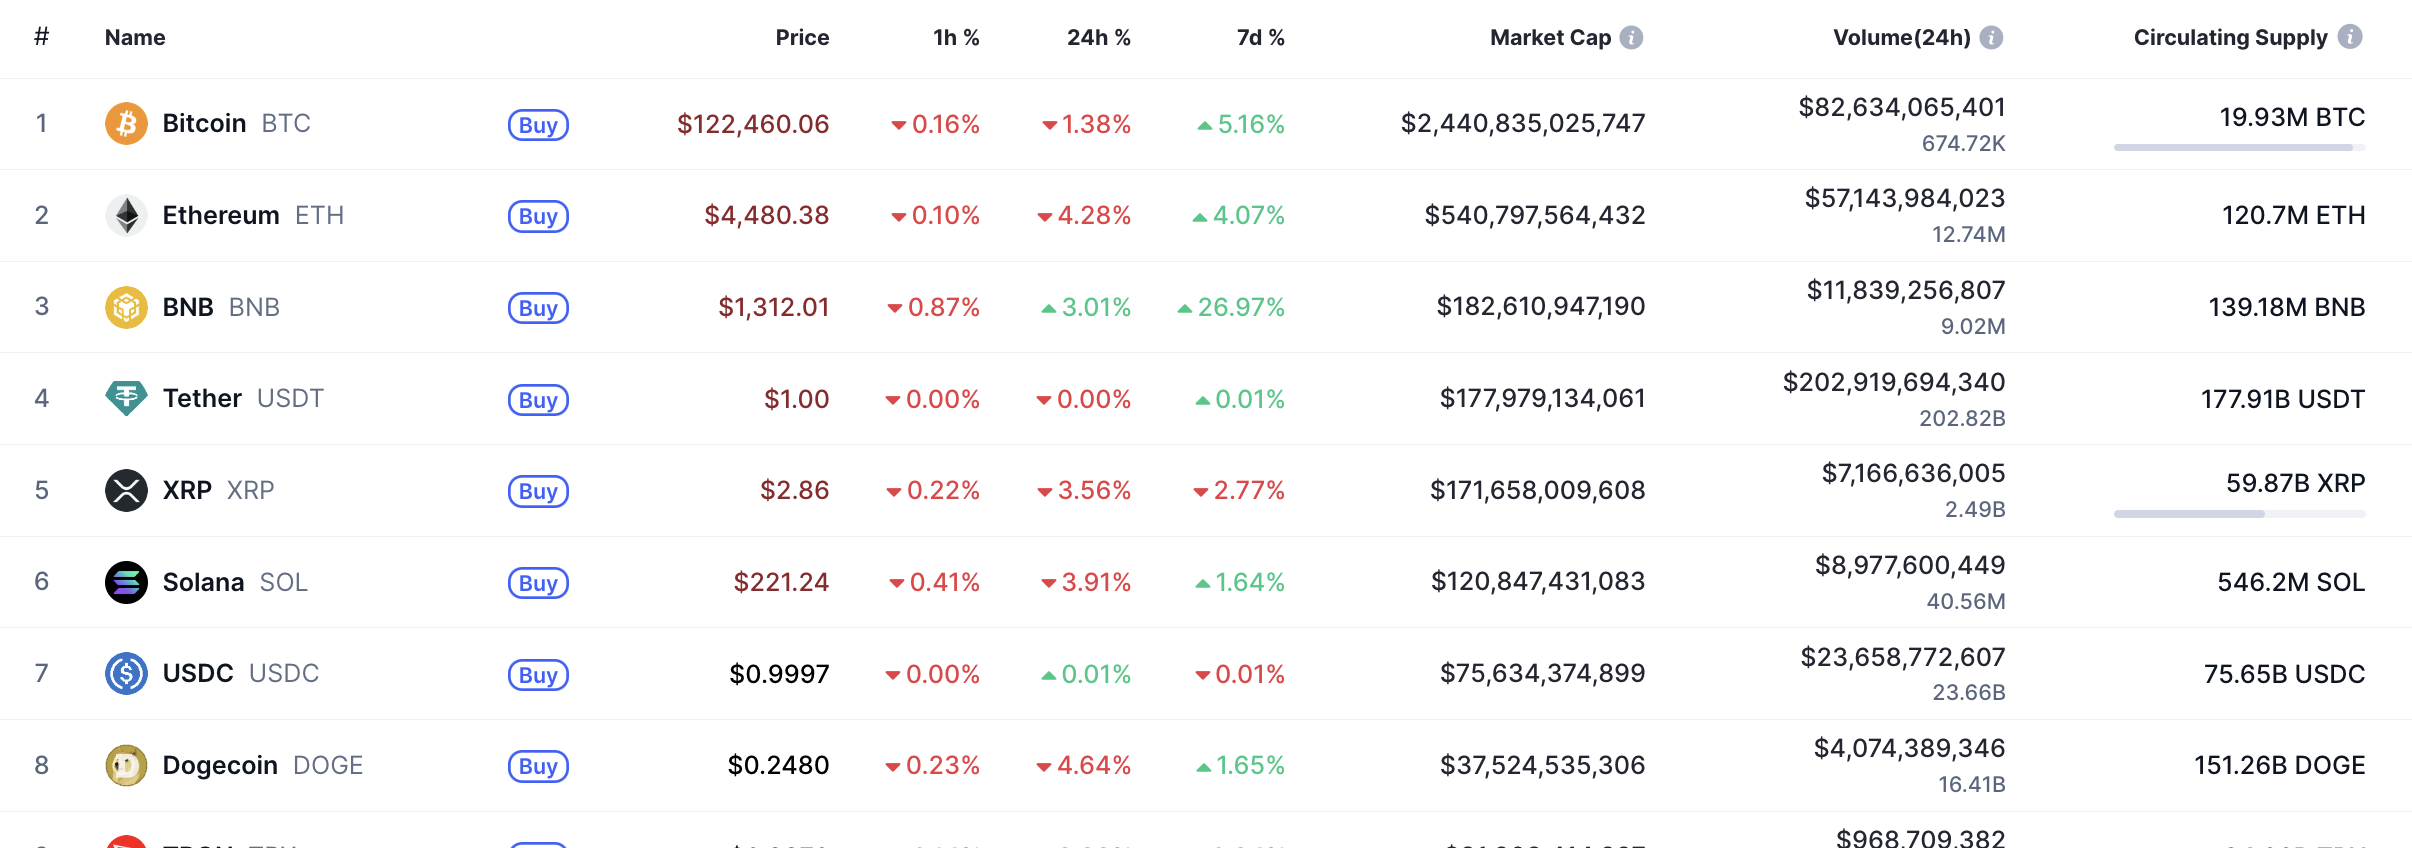Click the BNB coin logo icon
The height and width of the screenshot is (848, 2412).
[126, 307]
